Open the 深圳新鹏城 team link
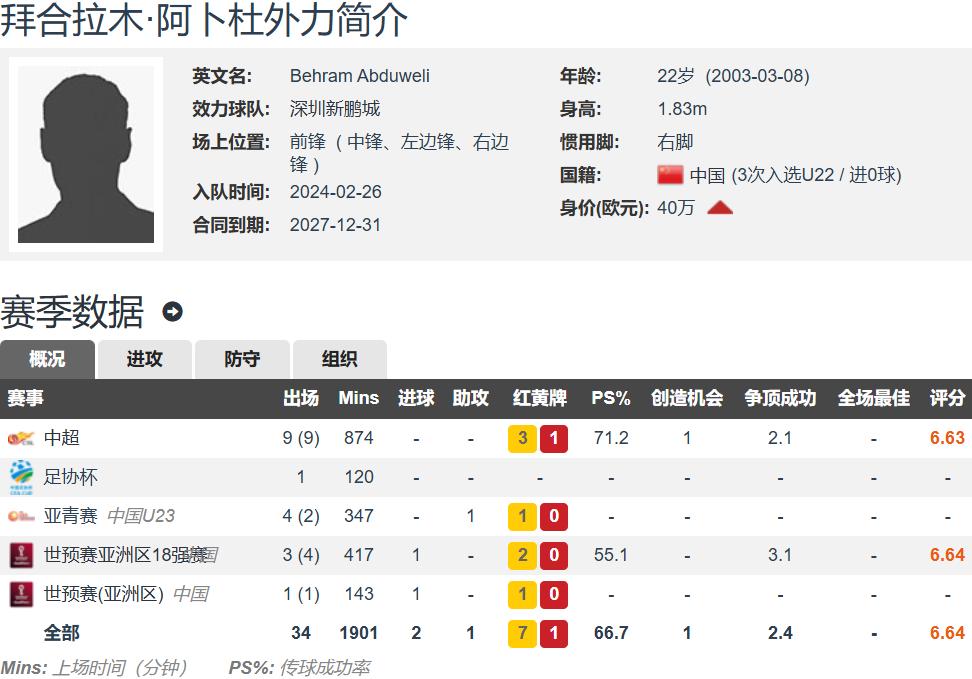 point(334,109)
